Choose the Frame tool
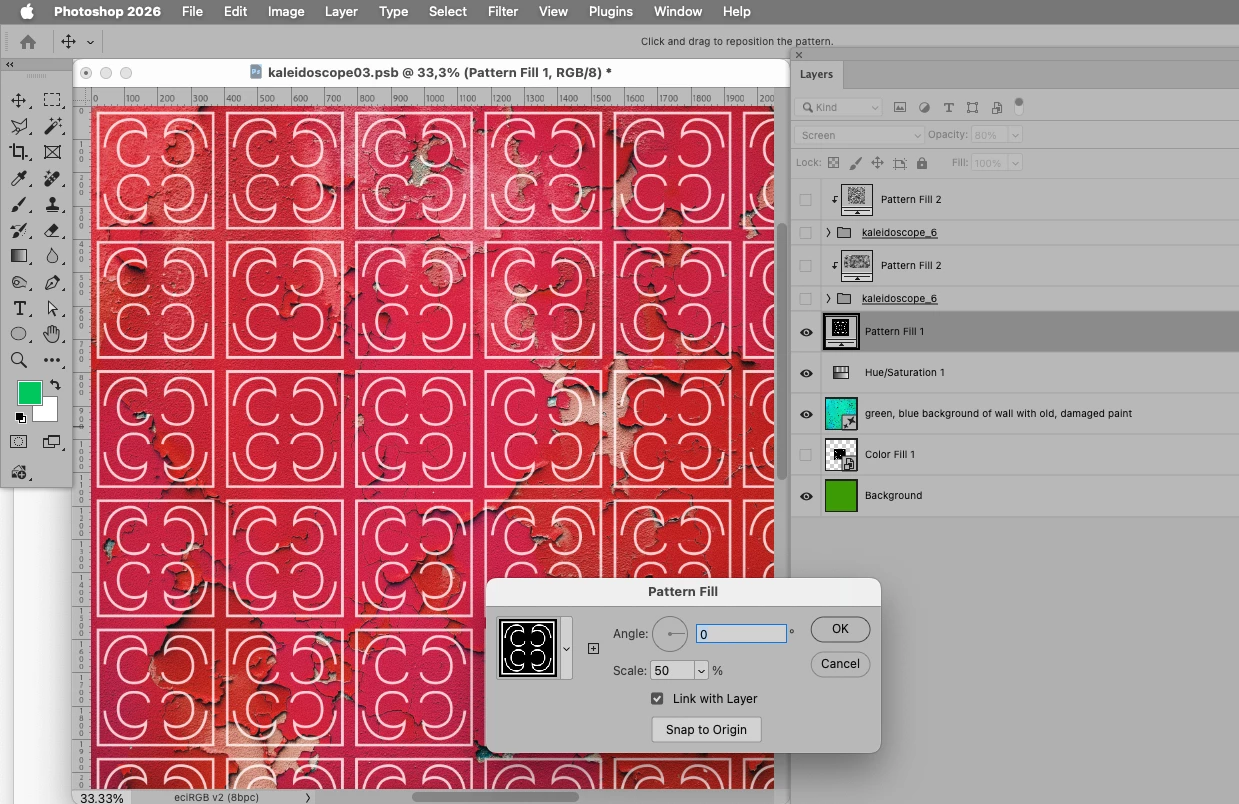This screenshot has width=1239, height=804. pyautogui.click(x=52, y=152)
